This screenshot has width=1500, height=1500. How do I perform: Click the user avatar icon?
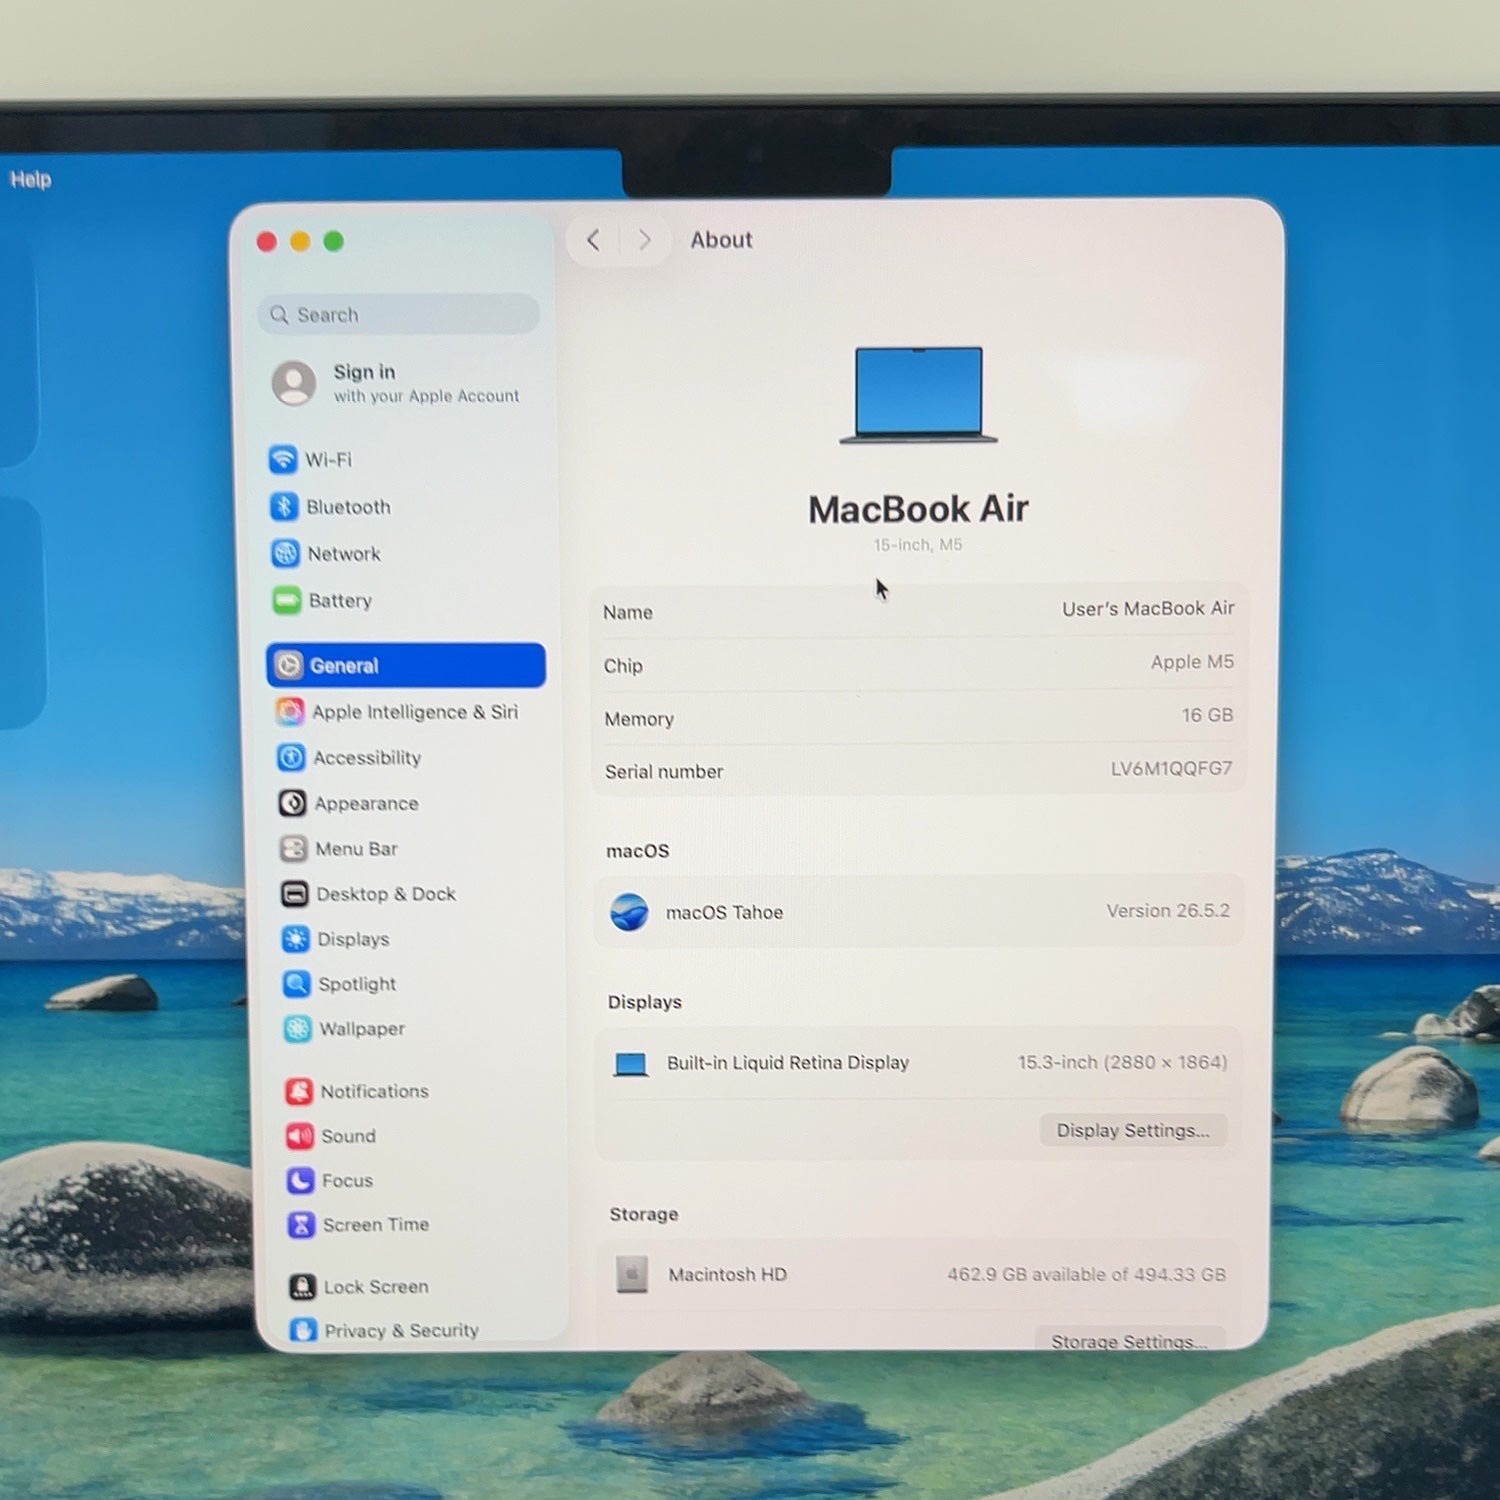coord(294,383)
